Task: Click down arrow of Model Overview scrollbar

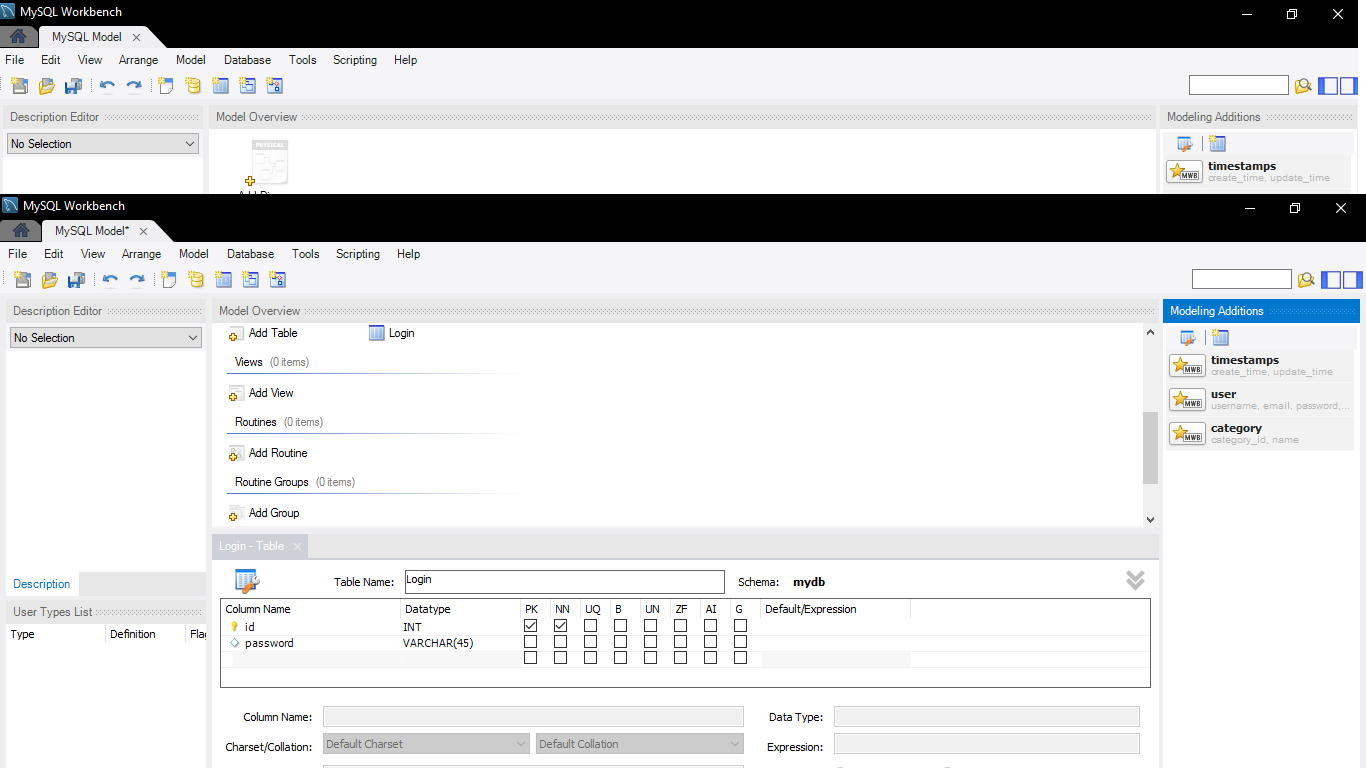Action: [x=1150, y=519]
